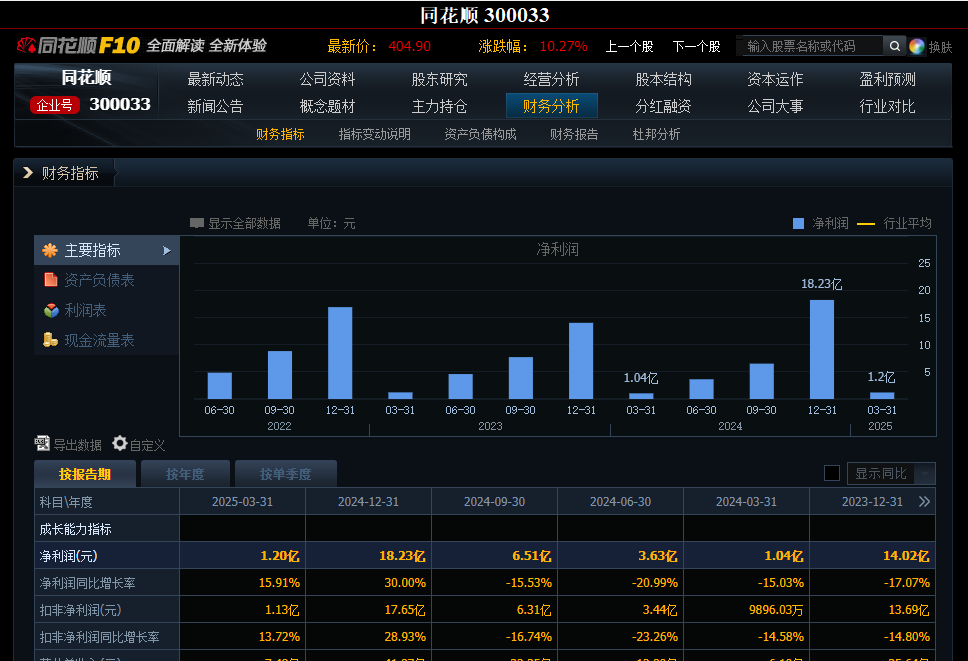
Task: Click the search magnifier icon
Action: (x=894, y=46)
